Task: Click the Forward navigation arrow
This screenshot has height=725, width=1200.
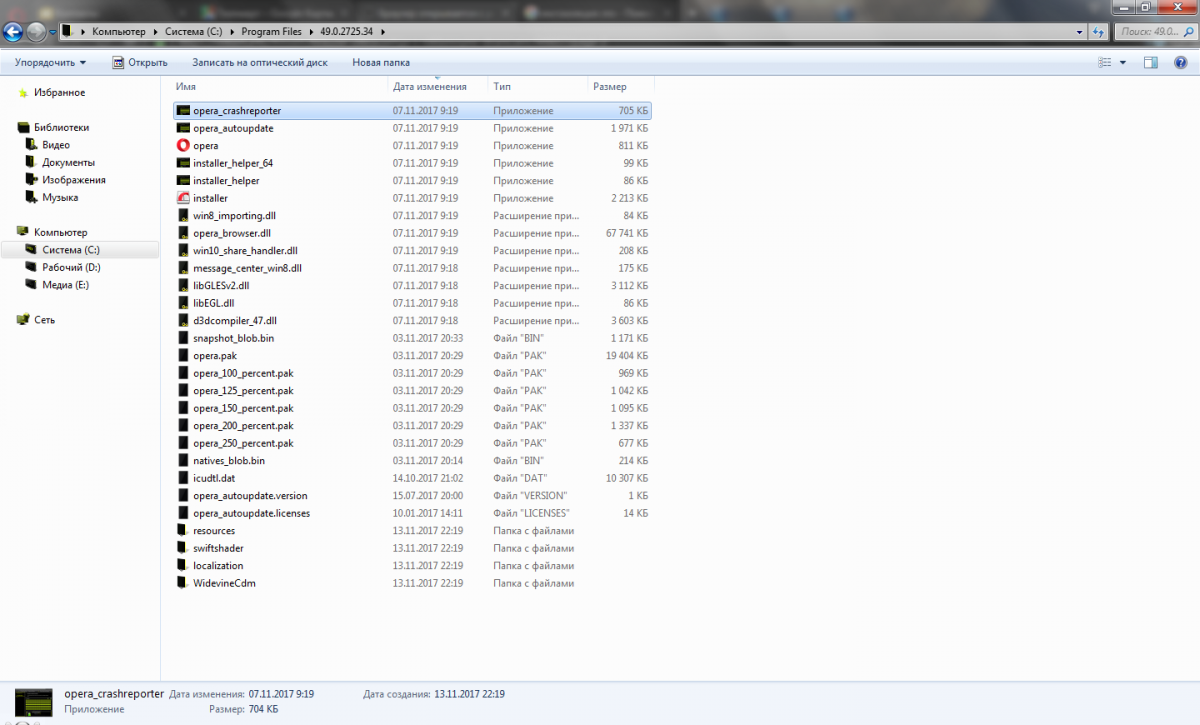Action: 37,31
